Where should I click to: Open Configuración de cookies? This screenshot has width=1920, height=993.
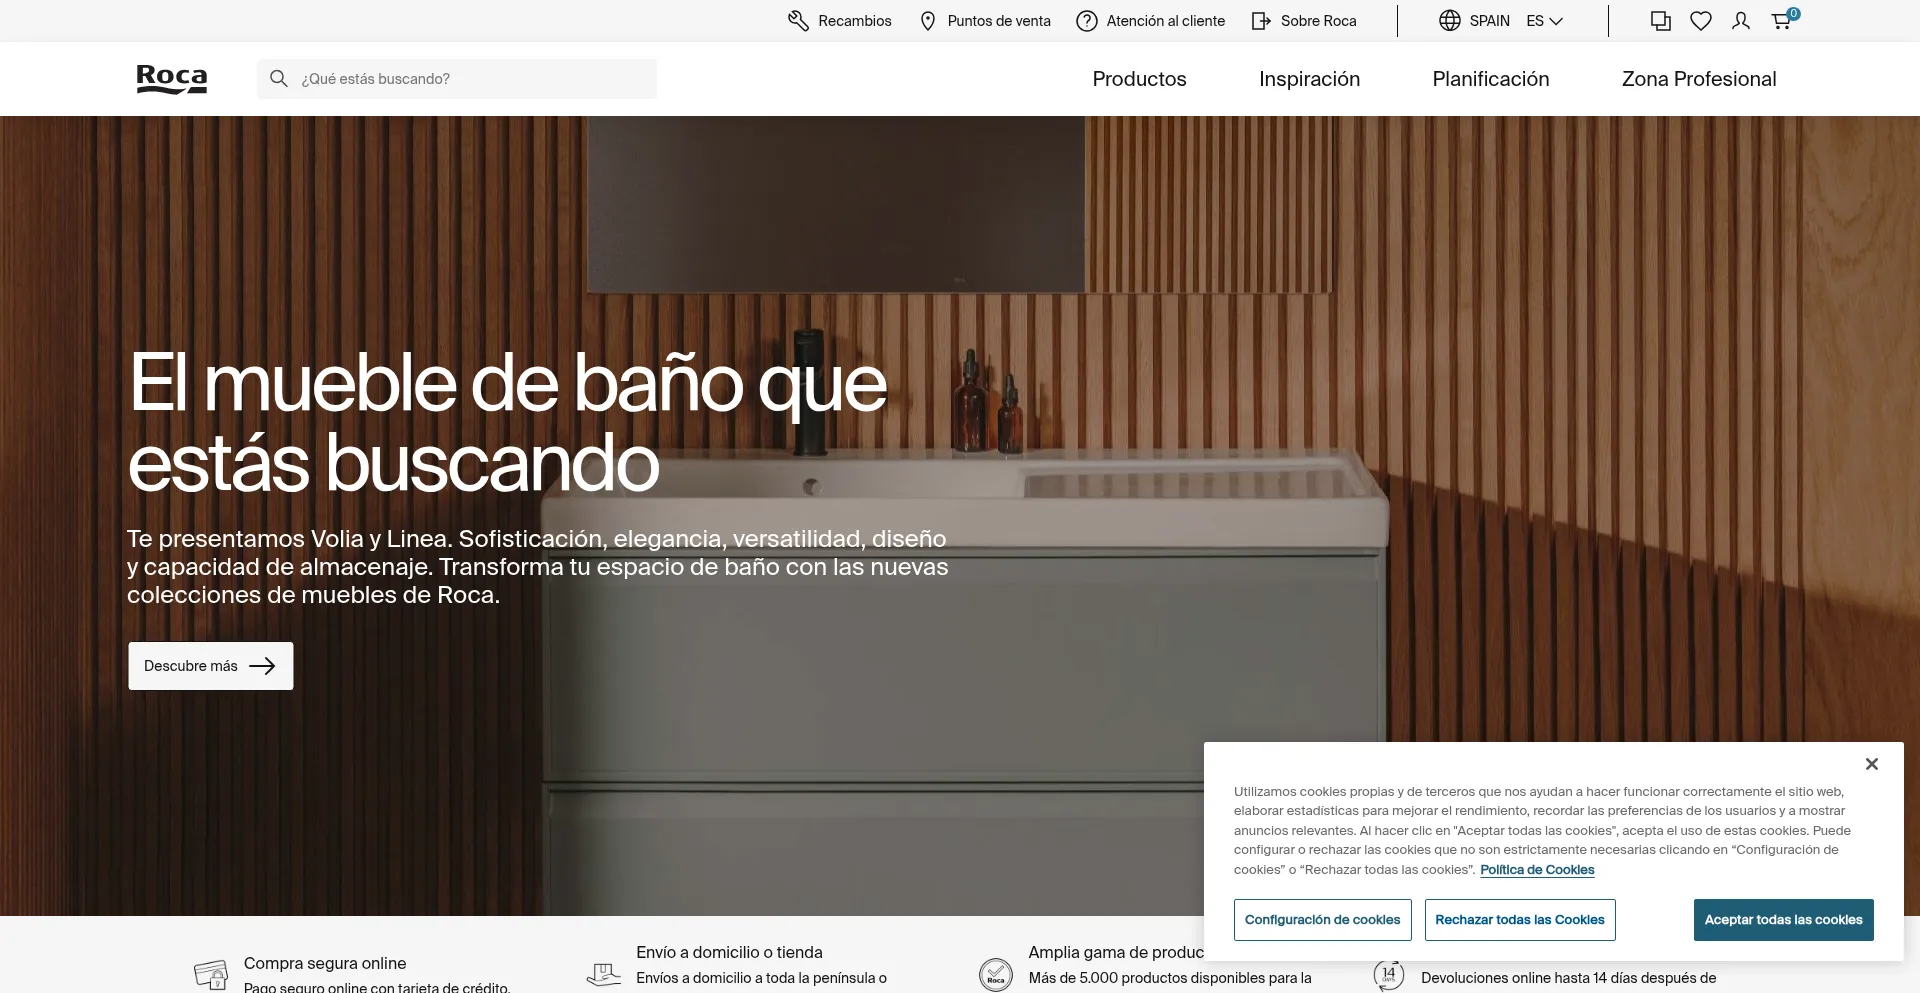pyautogui.click(x=1323, y=920)
